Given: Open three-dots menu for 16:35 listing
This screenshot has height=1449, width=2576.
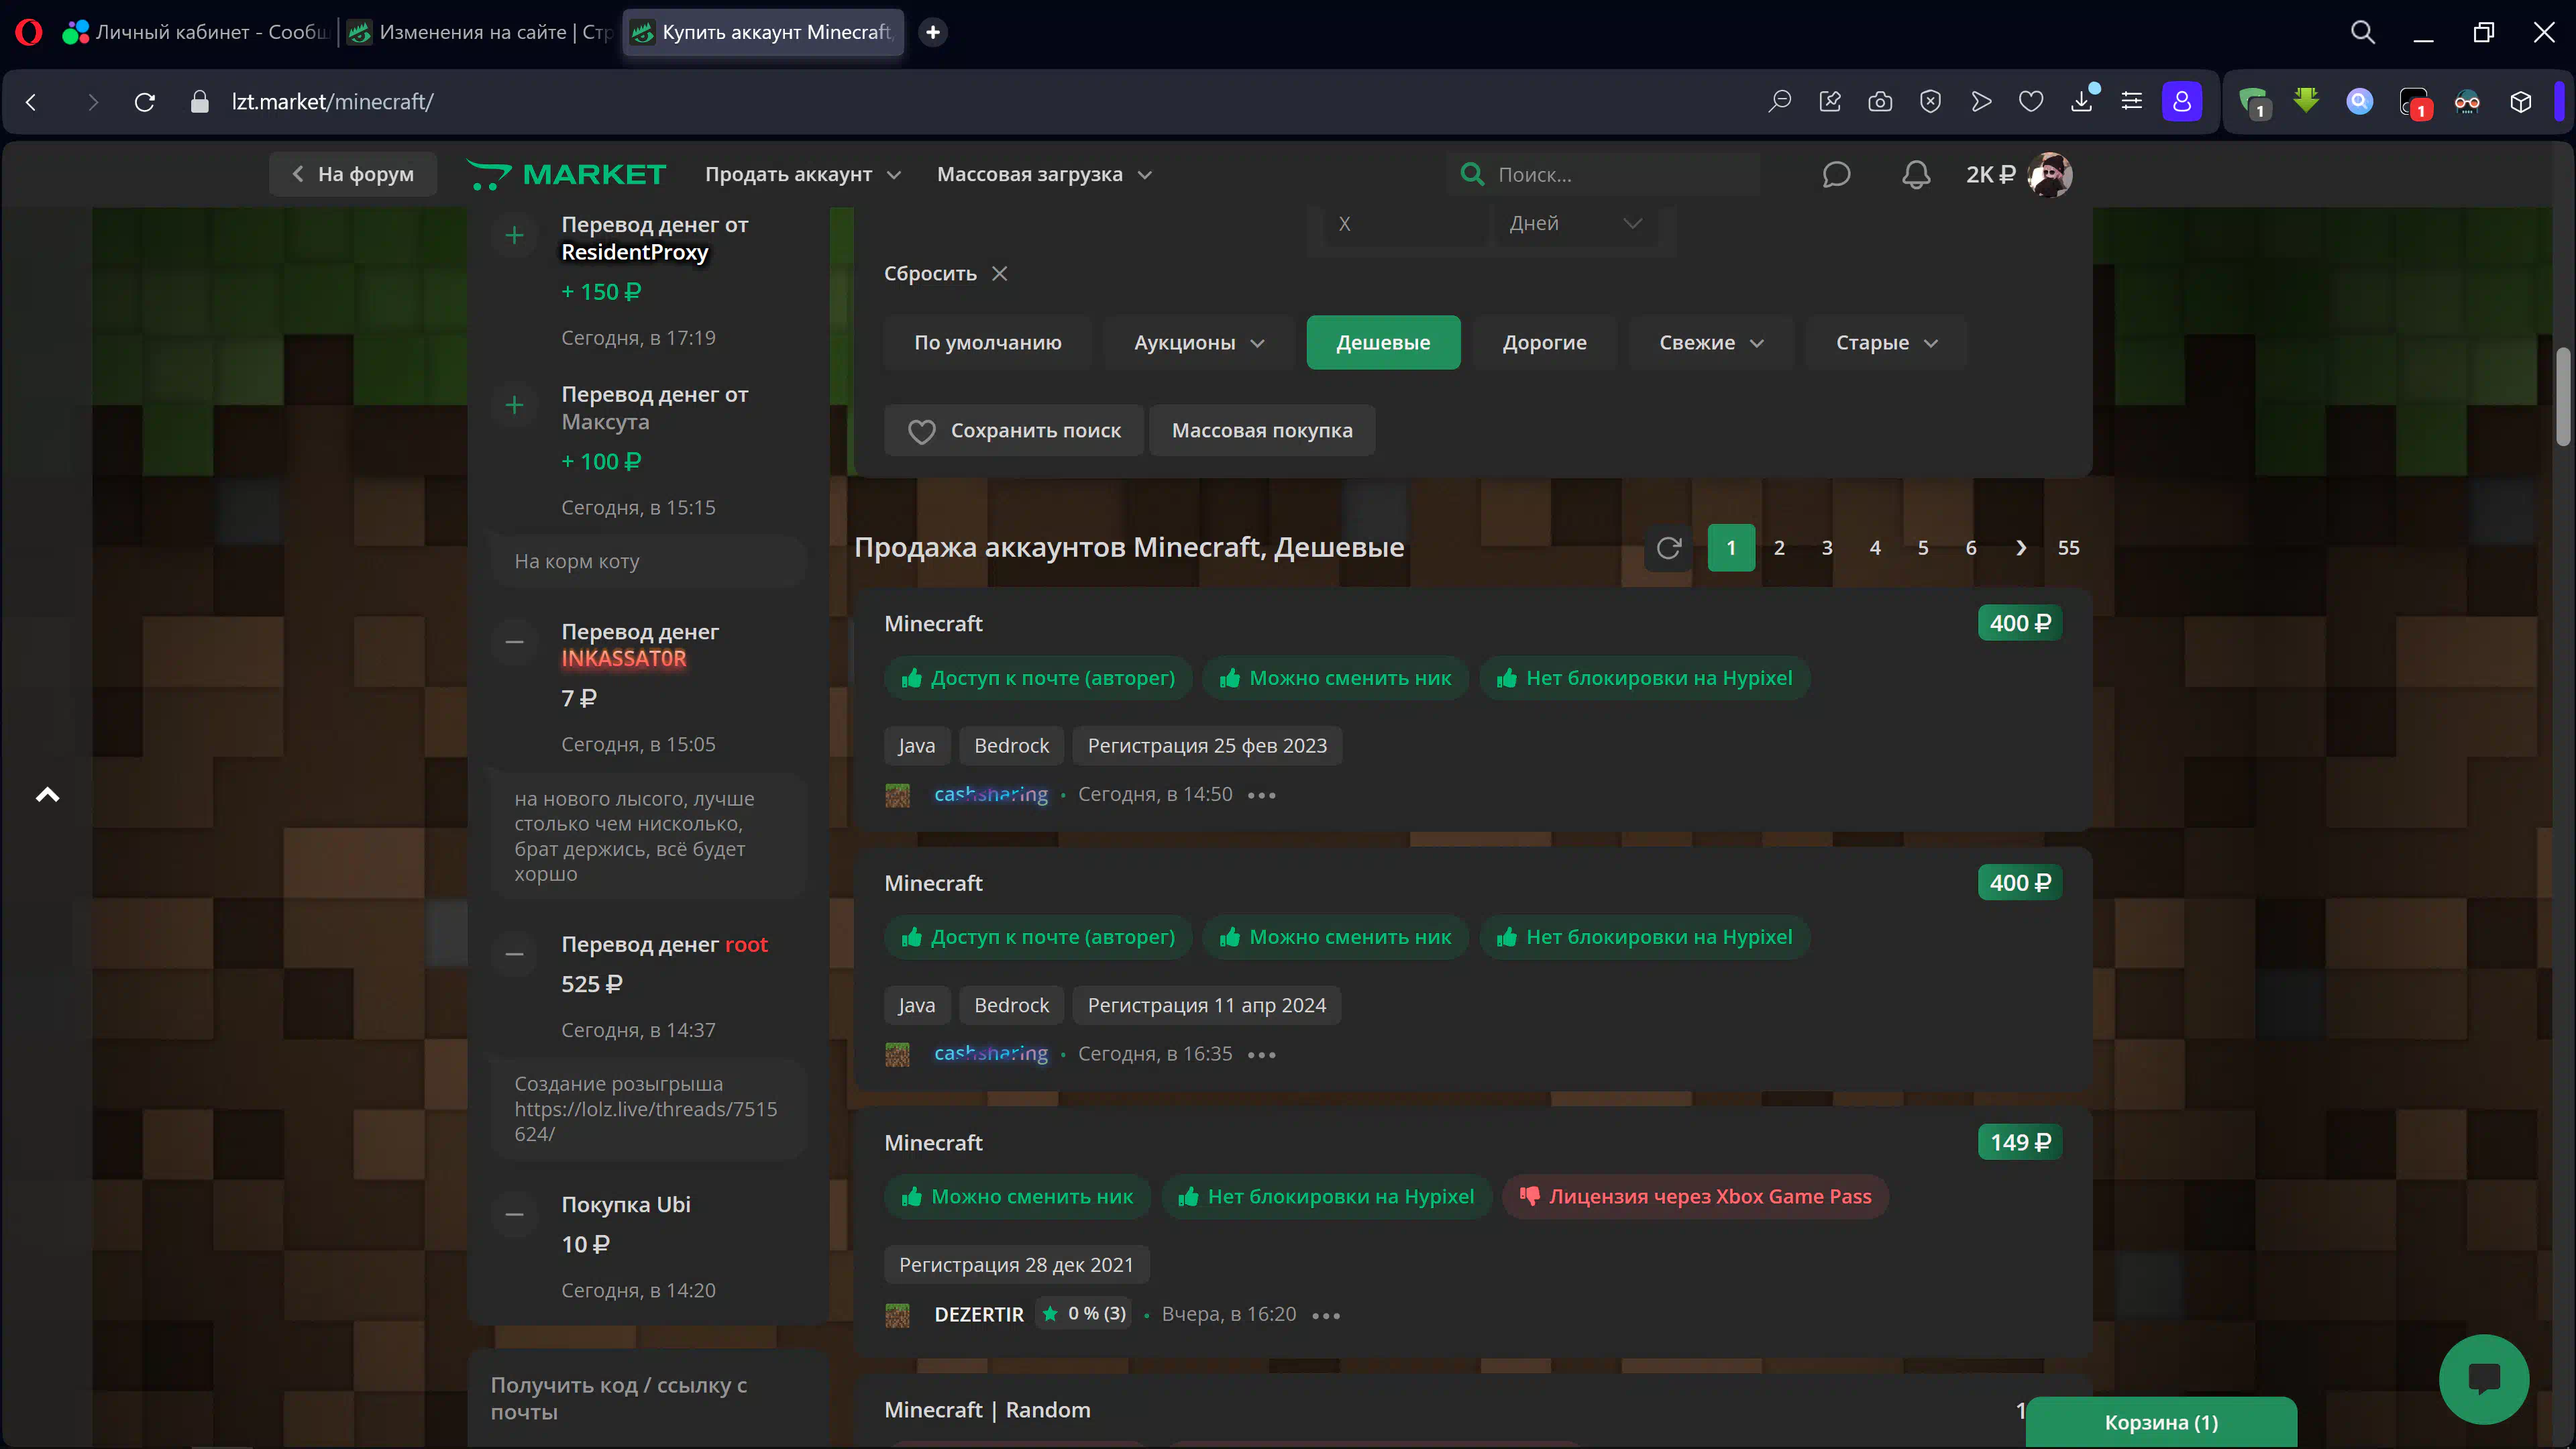Looking at the screenshot, I should [x=1262, y=1055].
